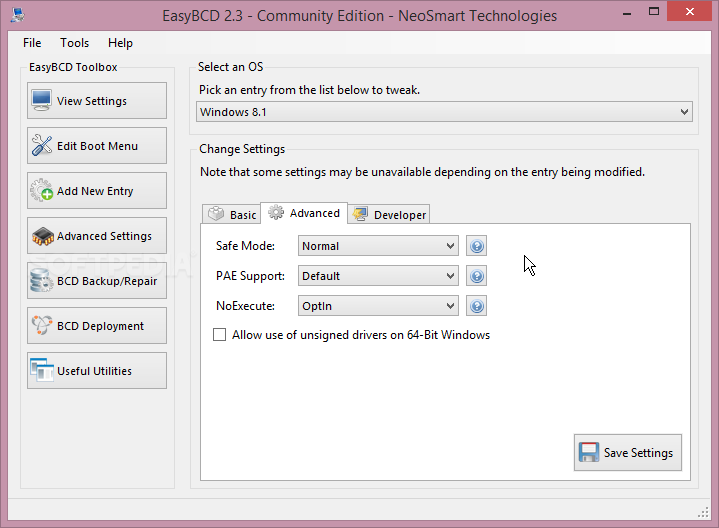Open the Tools menu
The image size is (719, 528).
tap(74, 43)
